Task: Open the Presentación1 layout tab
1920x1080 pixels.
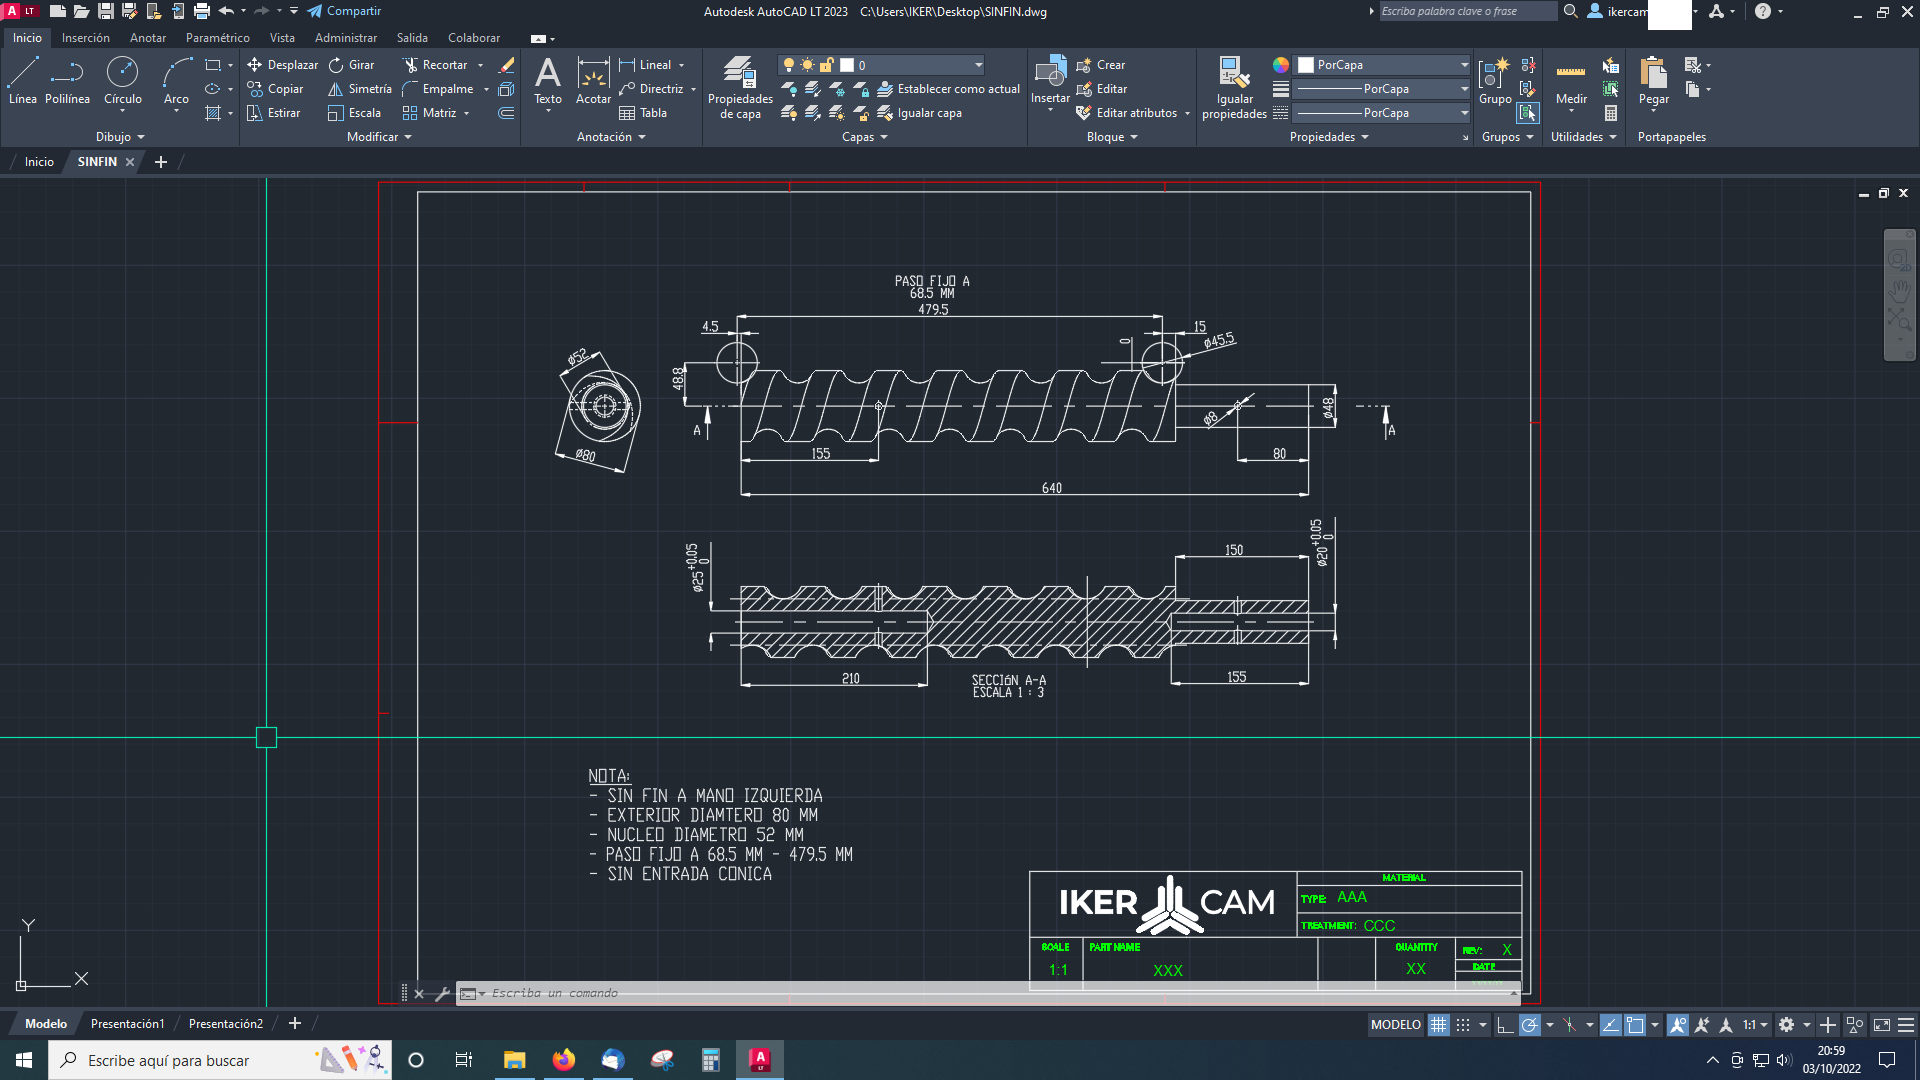Action: tap(127, 1023)
